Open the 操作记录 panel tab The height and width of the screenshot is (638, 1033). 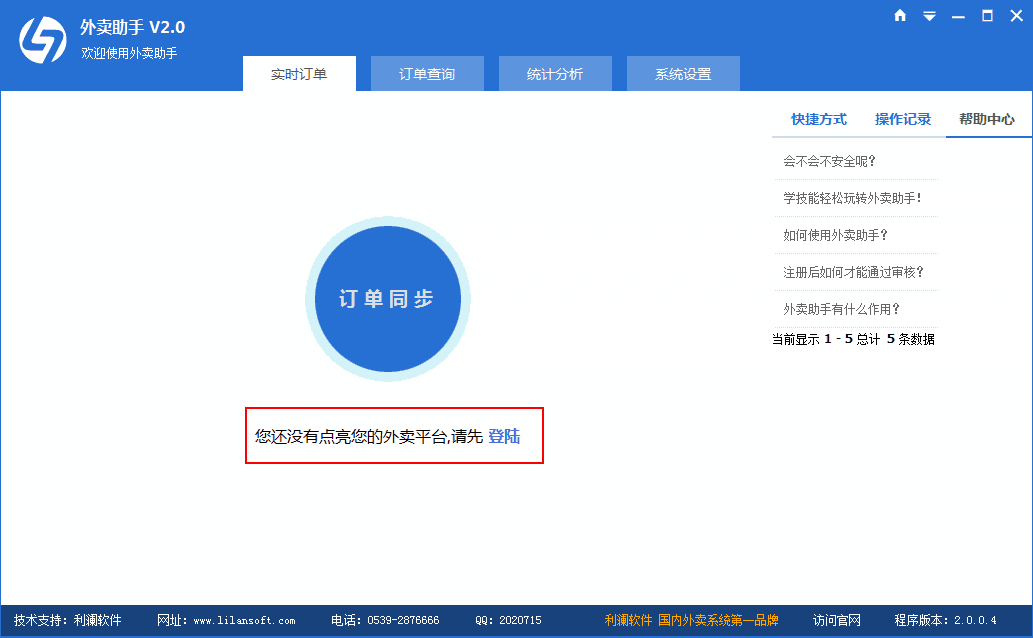tap(903, 119)
